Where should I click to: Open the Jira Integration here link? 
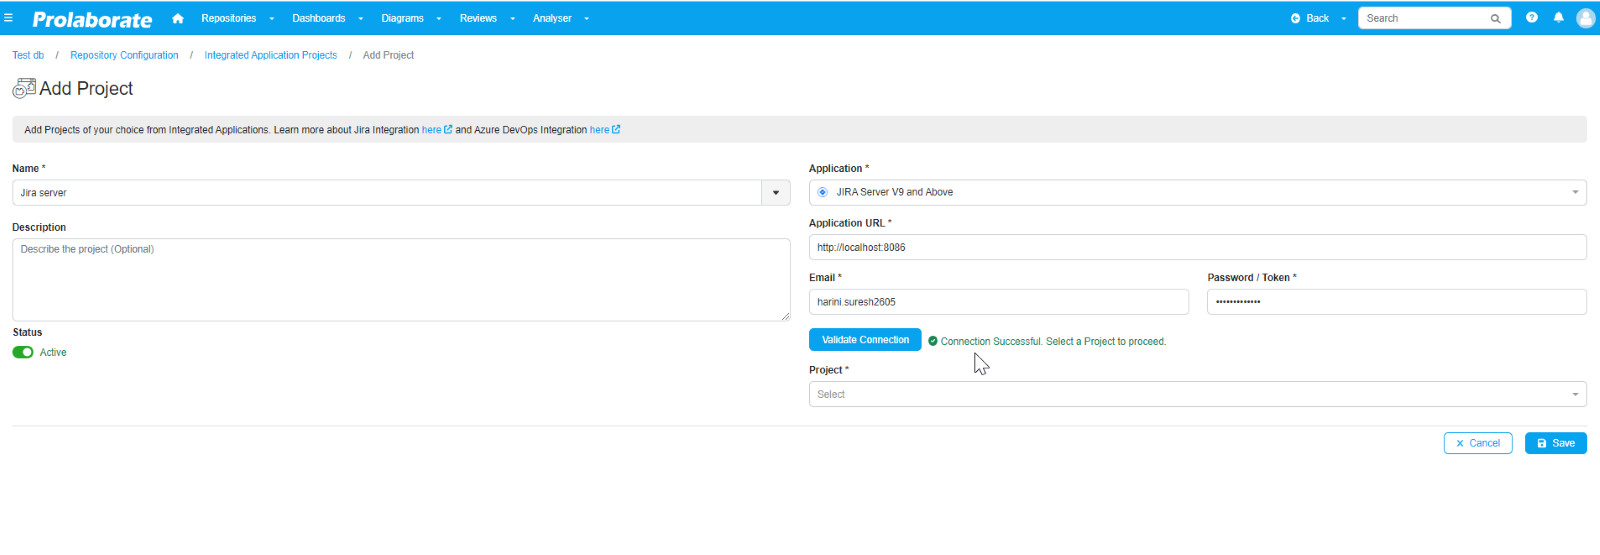point(431,129)
